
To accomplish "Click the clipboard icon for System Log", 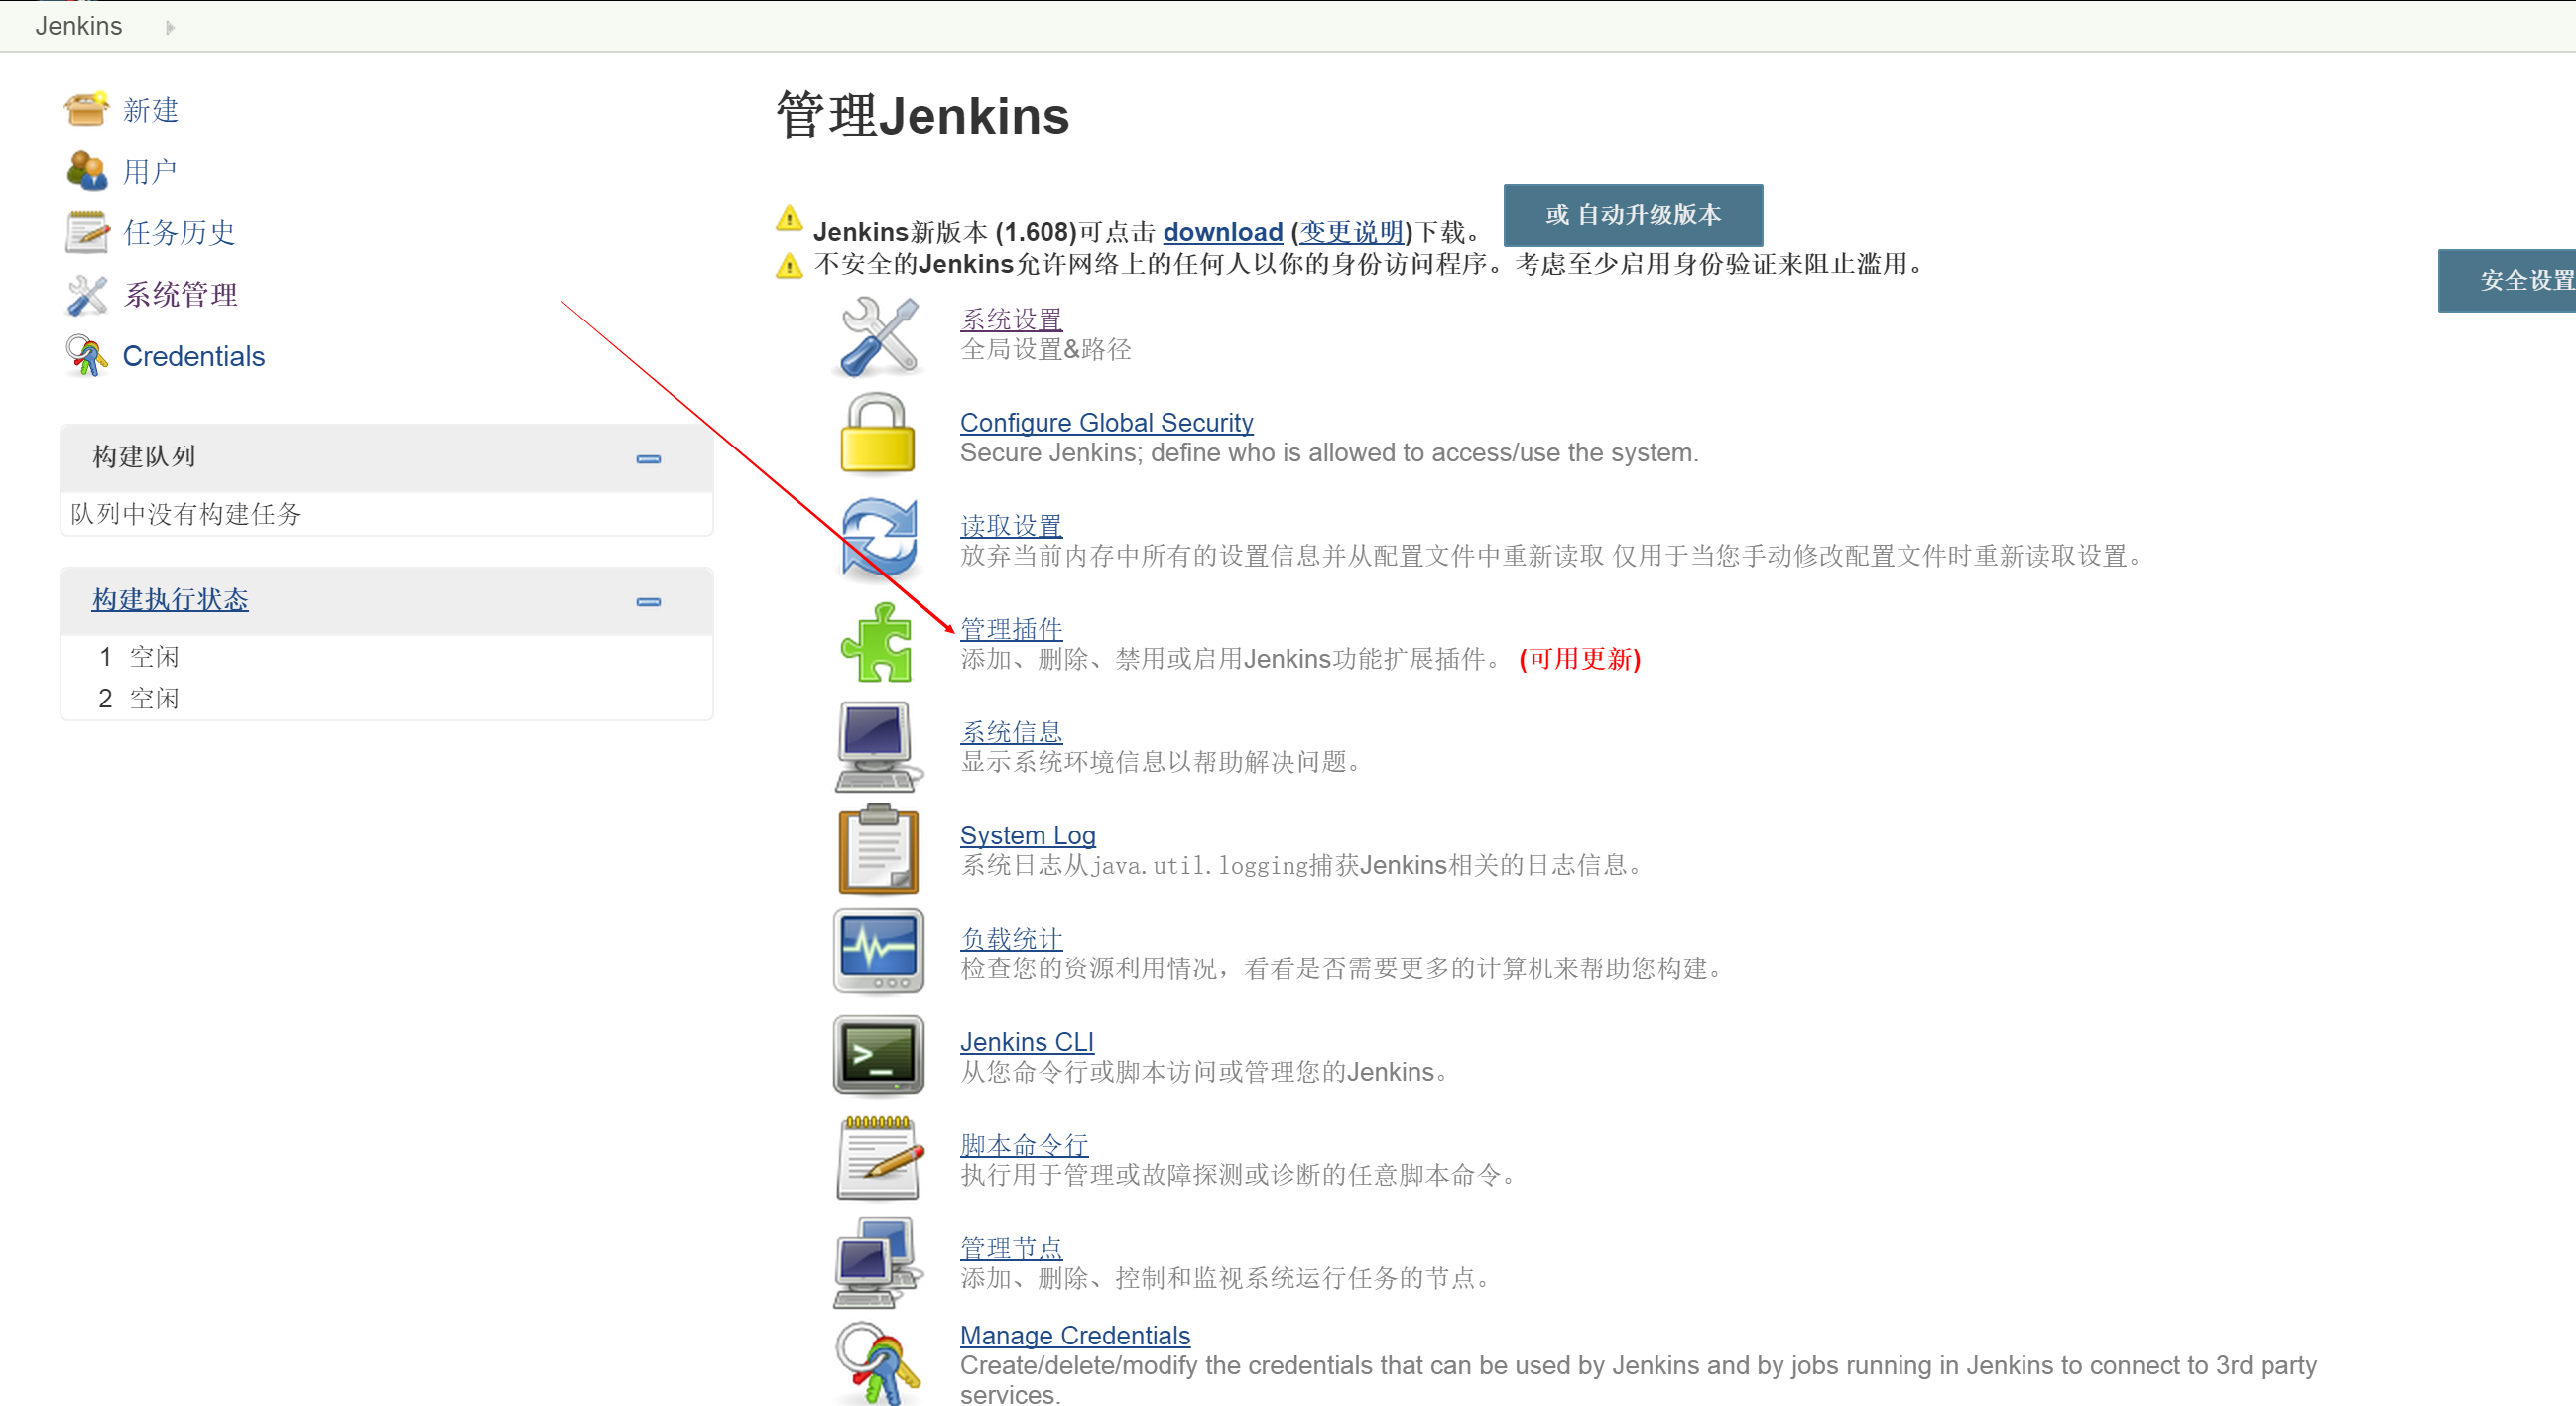I will pos(878,849).
